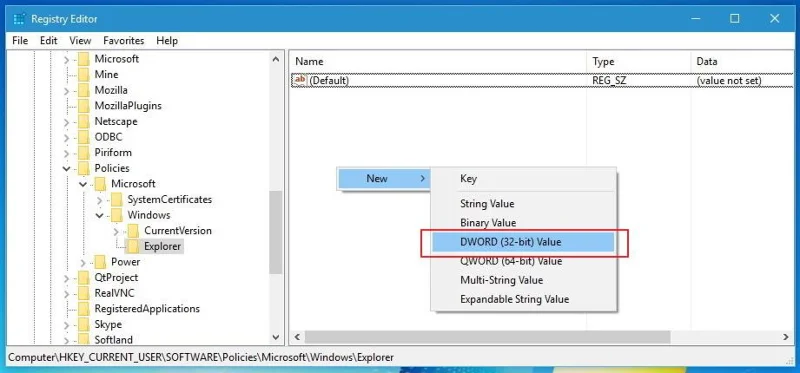800x373 pixels.
Task: Click the REG_SZ type cell
Action: point(609,81)
